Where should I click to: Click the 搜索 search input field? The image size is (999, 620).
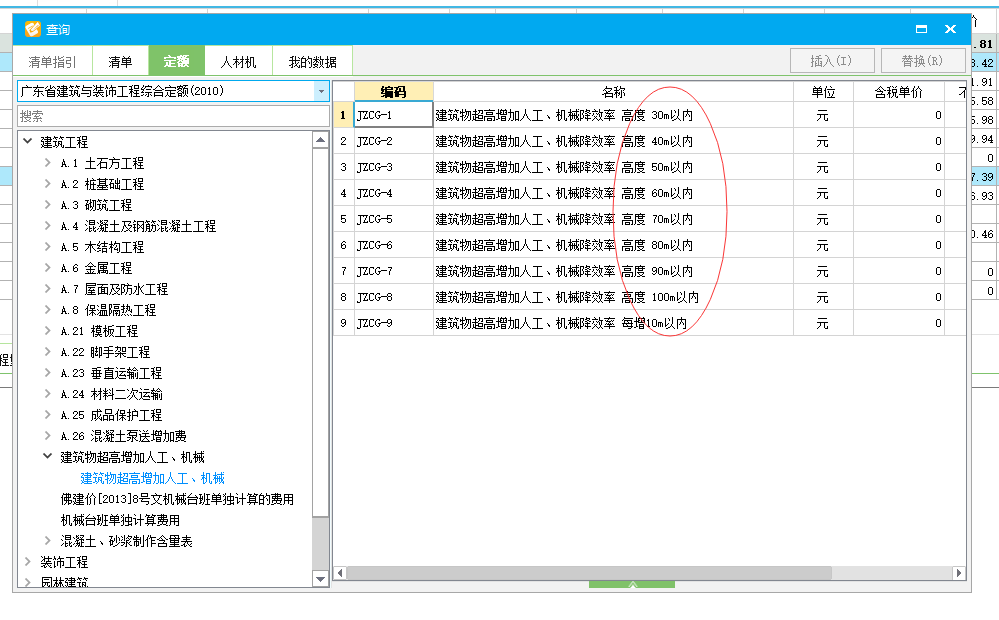pos(173,117)
